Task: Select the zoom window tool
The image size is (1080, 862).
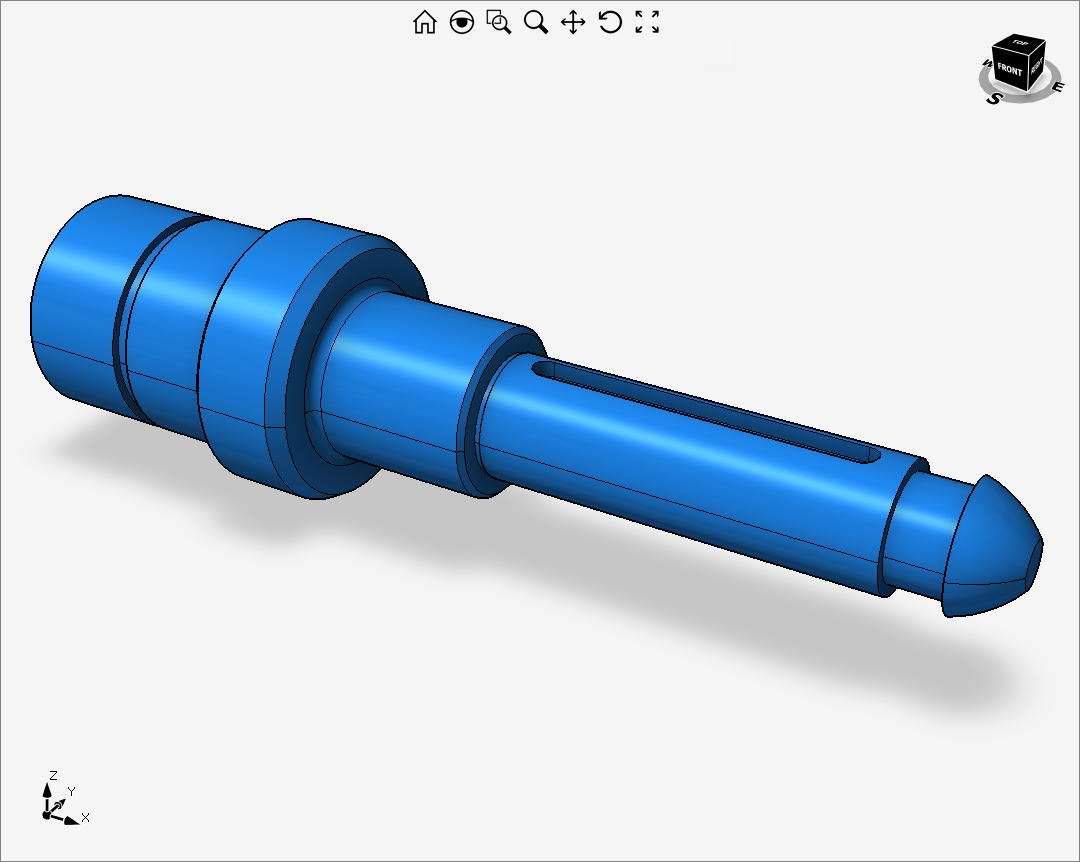Action: tap(499, 22)
